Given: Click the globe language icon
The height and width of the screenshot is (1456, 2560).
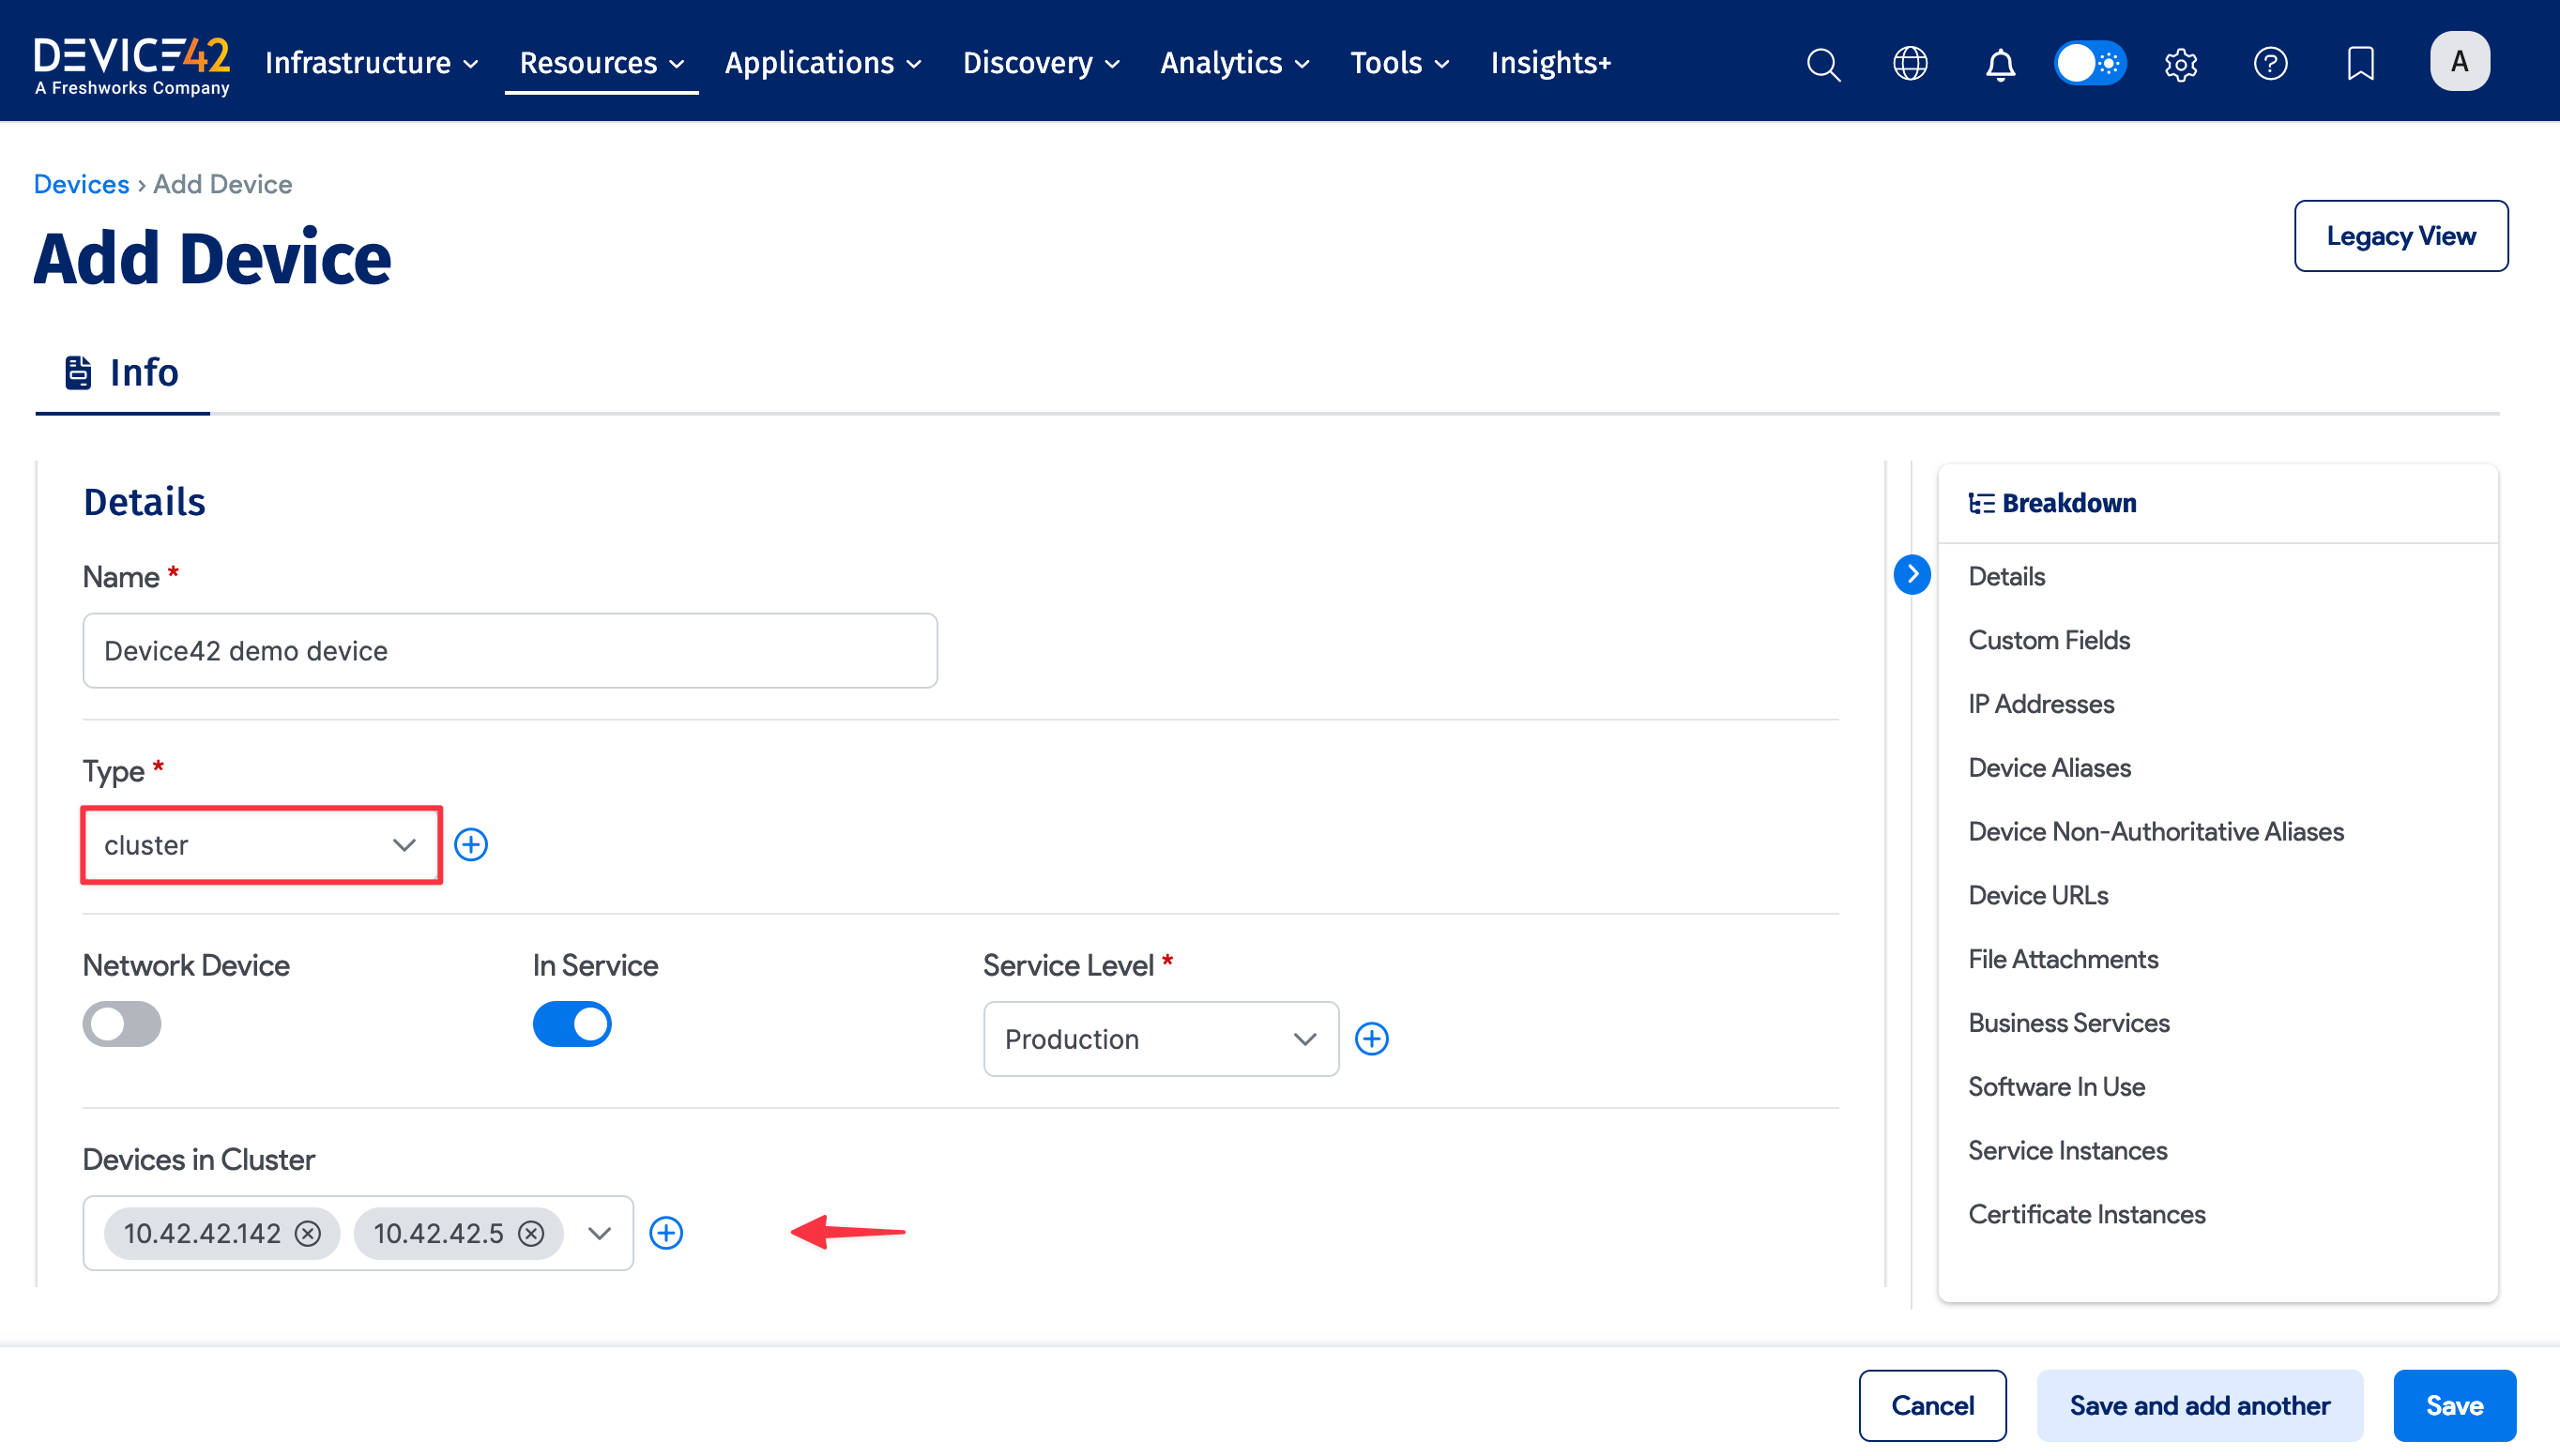Looking at the screenshot, I should pyautogui.click(x=1910, y=64).
